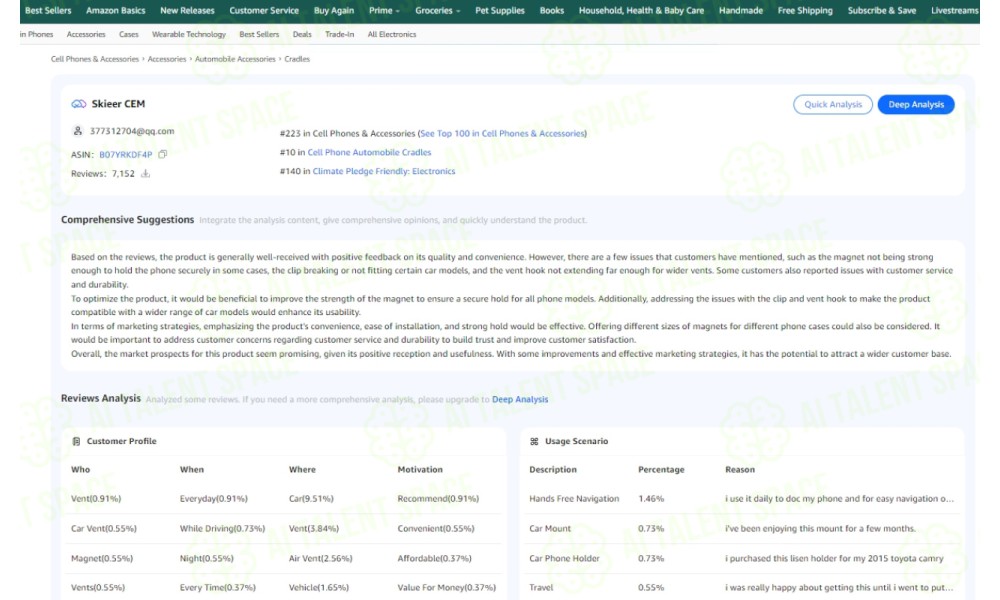This screenshot has width=1000, height=600.
Task: Click Cell Phones & Accessories breadcrumb
Action: pyautogui.click(x=94, y=59)
